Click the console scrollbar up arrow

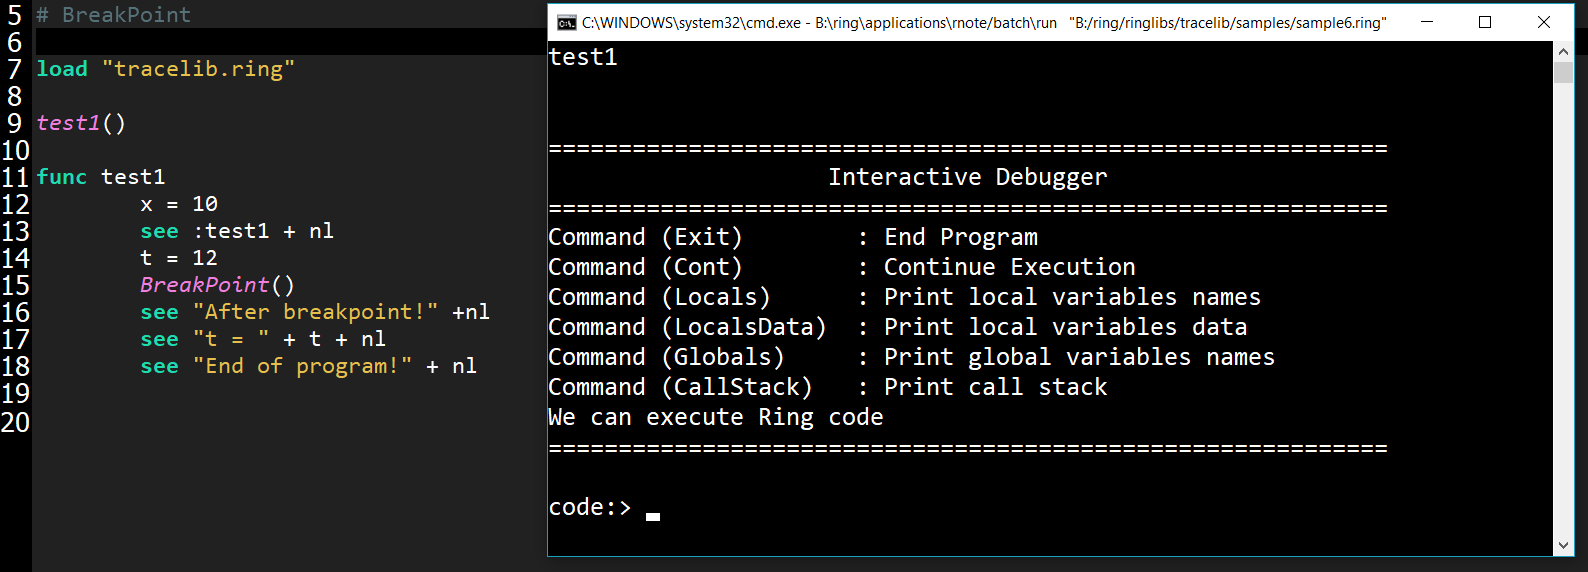pos(1563,51)
